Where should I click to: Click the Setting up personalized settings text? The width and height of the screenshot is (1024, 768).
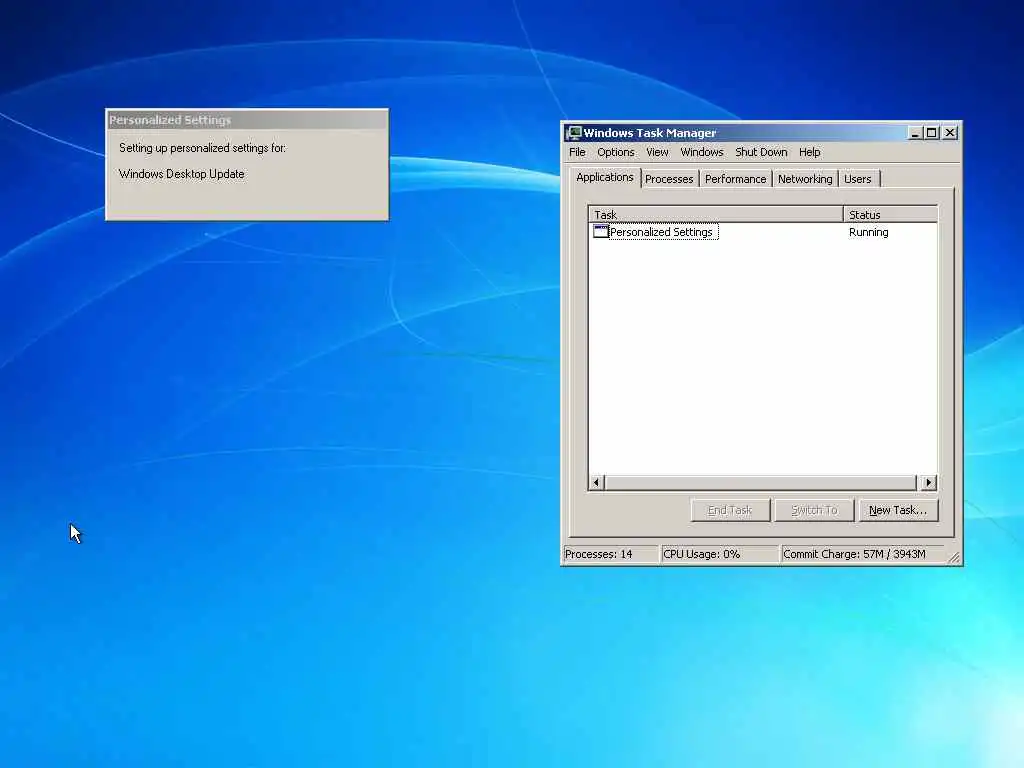click(202, 148)
